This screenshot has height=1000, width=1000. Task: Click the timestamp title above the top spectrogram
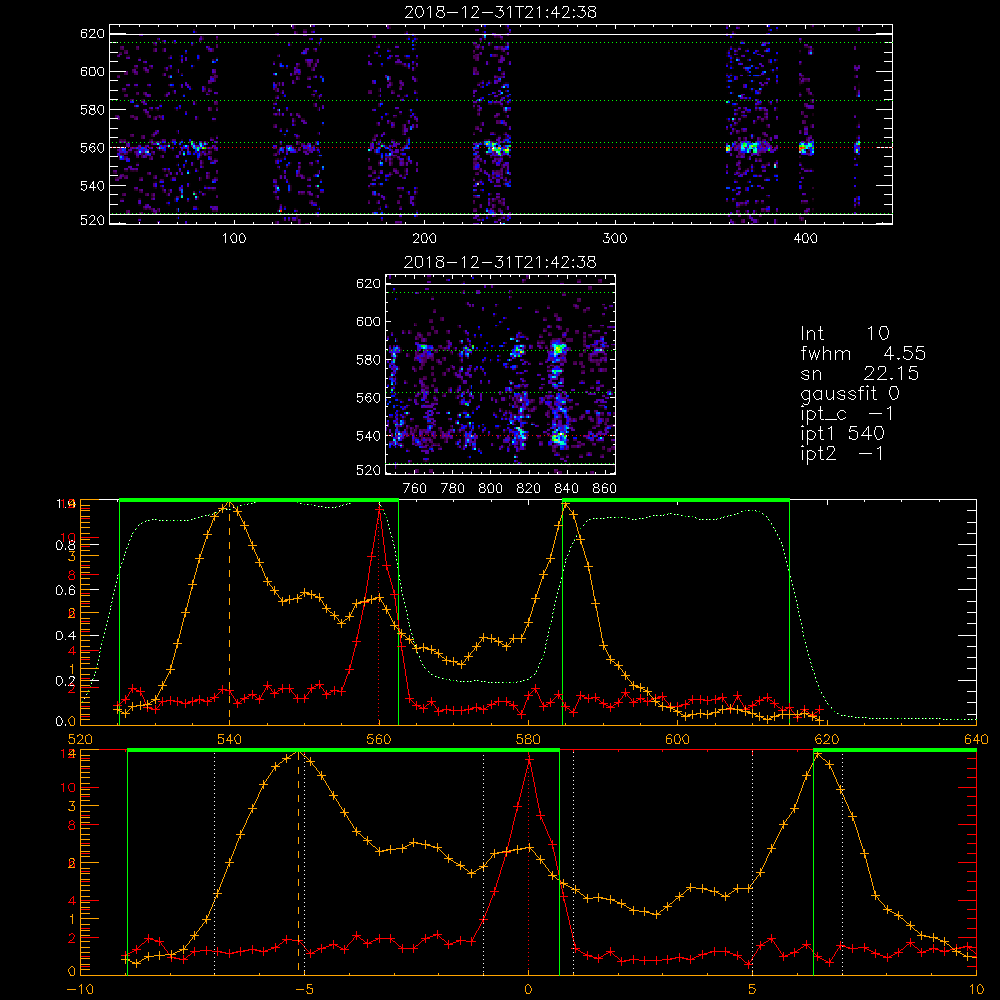coord(500,12)
